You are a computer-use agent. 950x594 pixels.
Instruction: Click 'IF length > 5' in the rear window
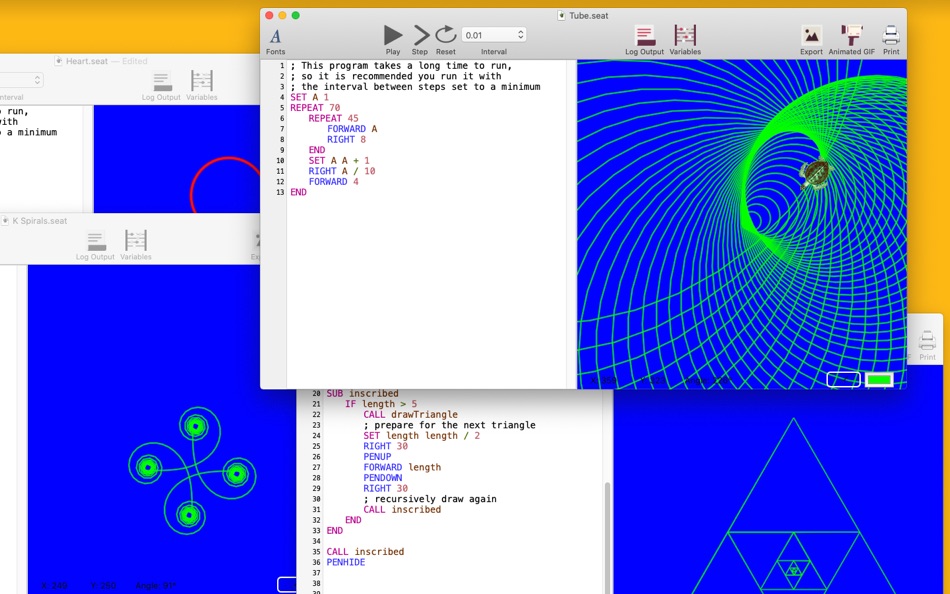(x=381, y=404)
